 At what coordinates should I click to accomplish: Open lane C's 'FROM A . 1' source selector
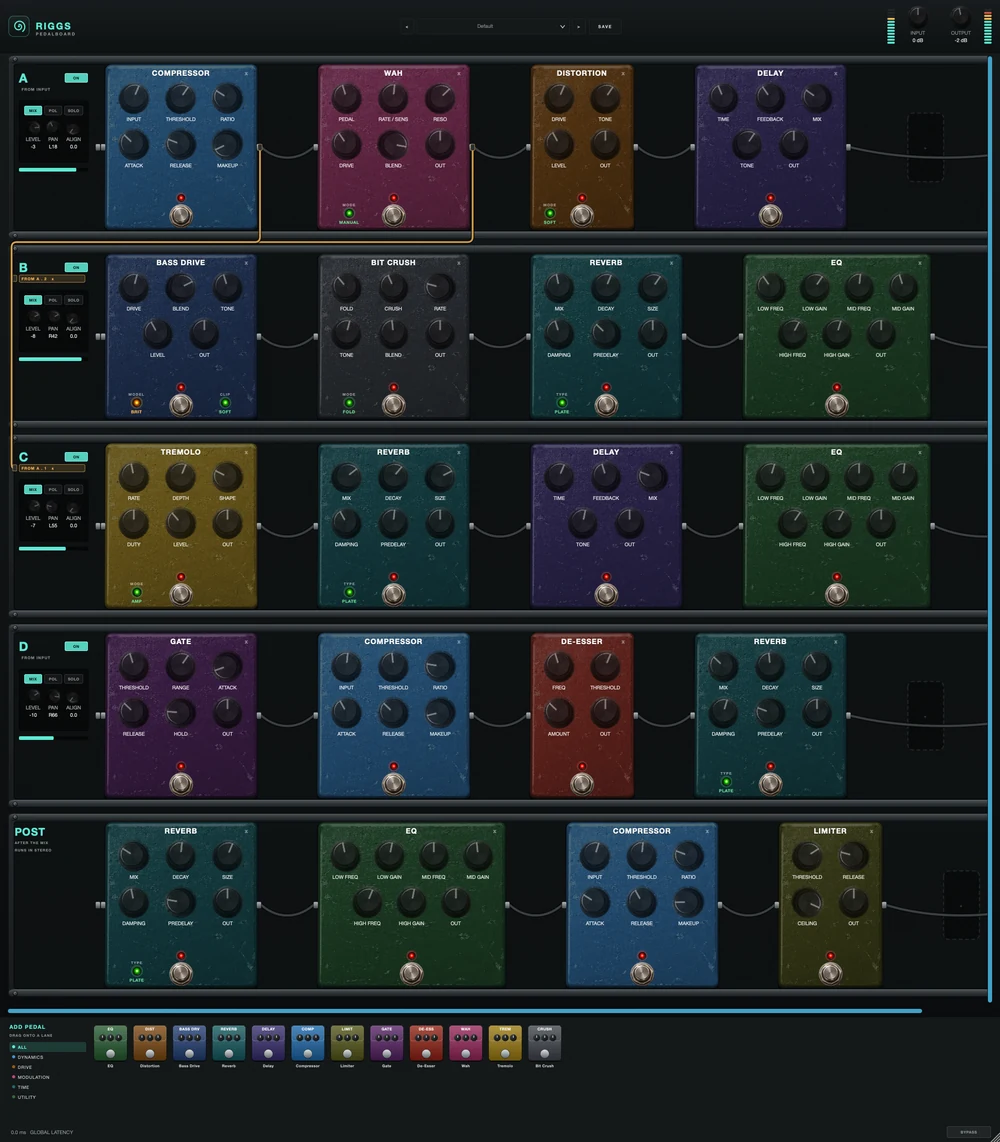[x=50, y=468]
